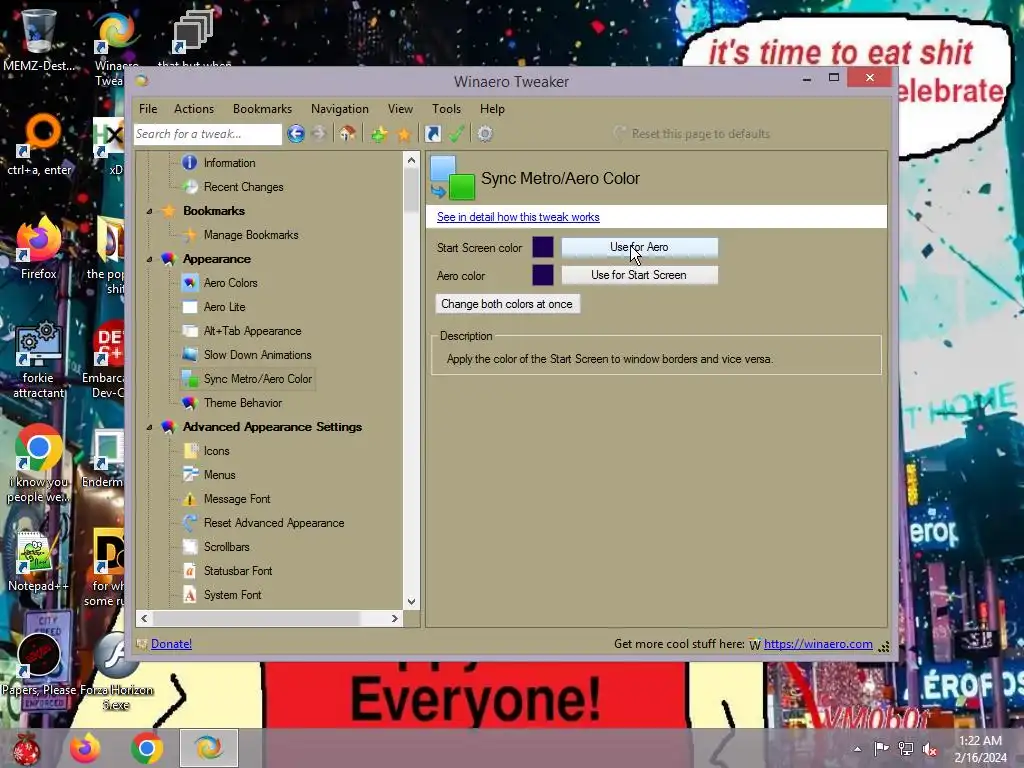Select the Notepad++ desktop icon
This screenshot has height=768, width=1024.
pos(39,562)
